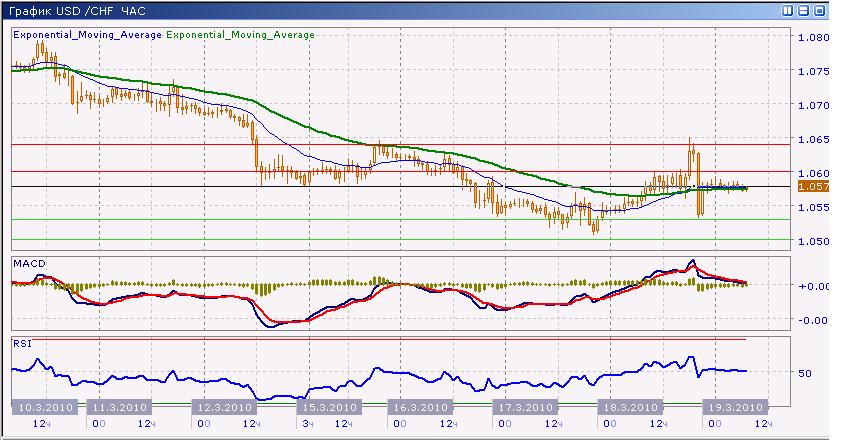Select the green Exponential_Moving_Average legend label
842x440 pixels.
241,35
